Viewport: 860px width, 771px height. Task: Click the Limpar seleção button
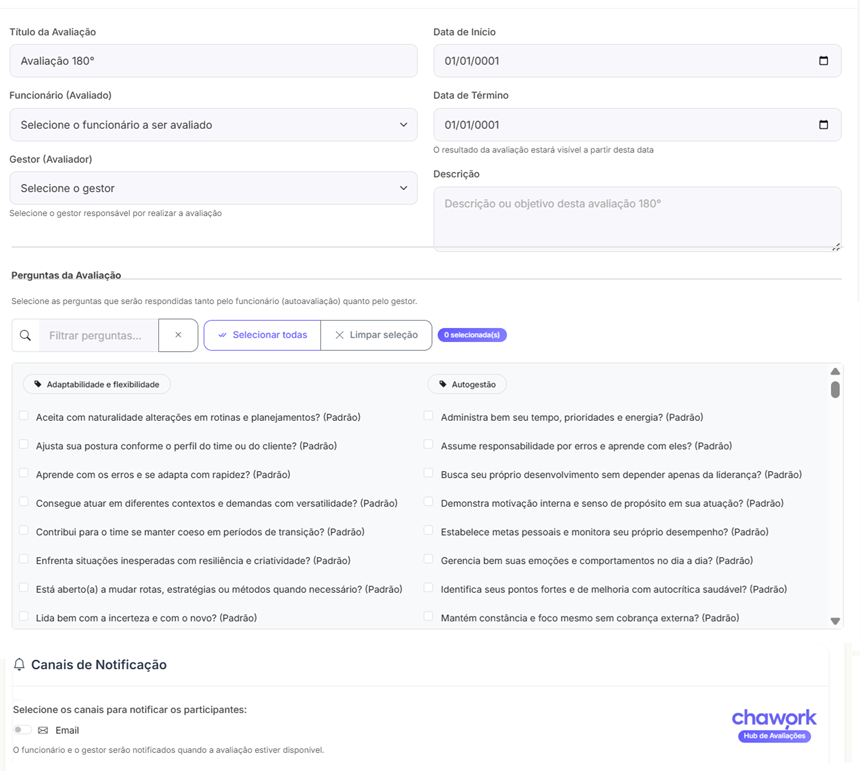pyautogui.click(x=376, y=335)
